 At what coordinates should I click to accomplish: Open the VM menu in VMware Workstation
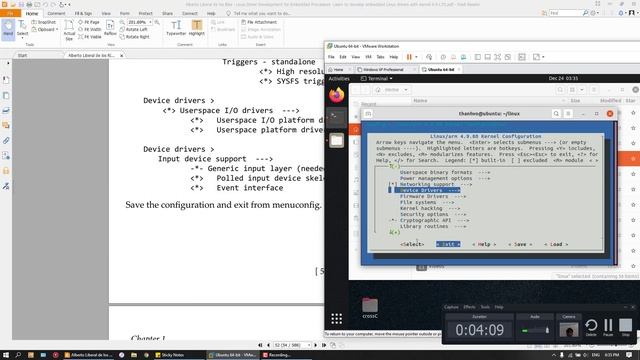[x=368, y=57]
